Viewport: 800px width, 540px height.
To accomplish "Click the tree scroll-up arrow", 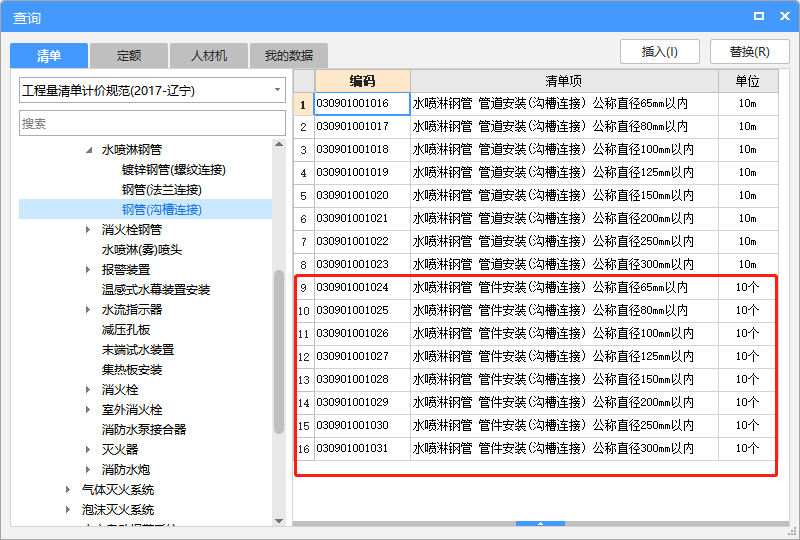I will click(279, 144).
